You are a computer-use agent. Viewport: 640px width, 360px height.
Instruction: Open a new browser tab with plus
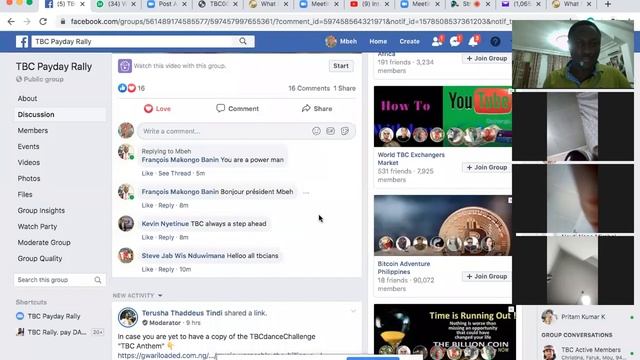608,4
